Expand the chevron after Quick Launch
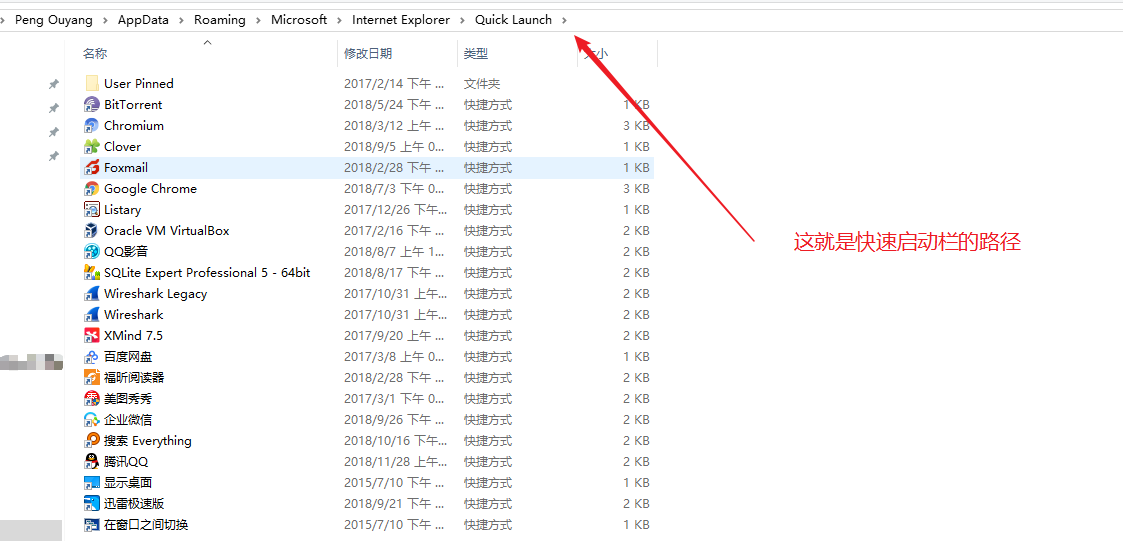This screenshot has width=1123, height=541. pyautogui.click(x=565, y=21)
